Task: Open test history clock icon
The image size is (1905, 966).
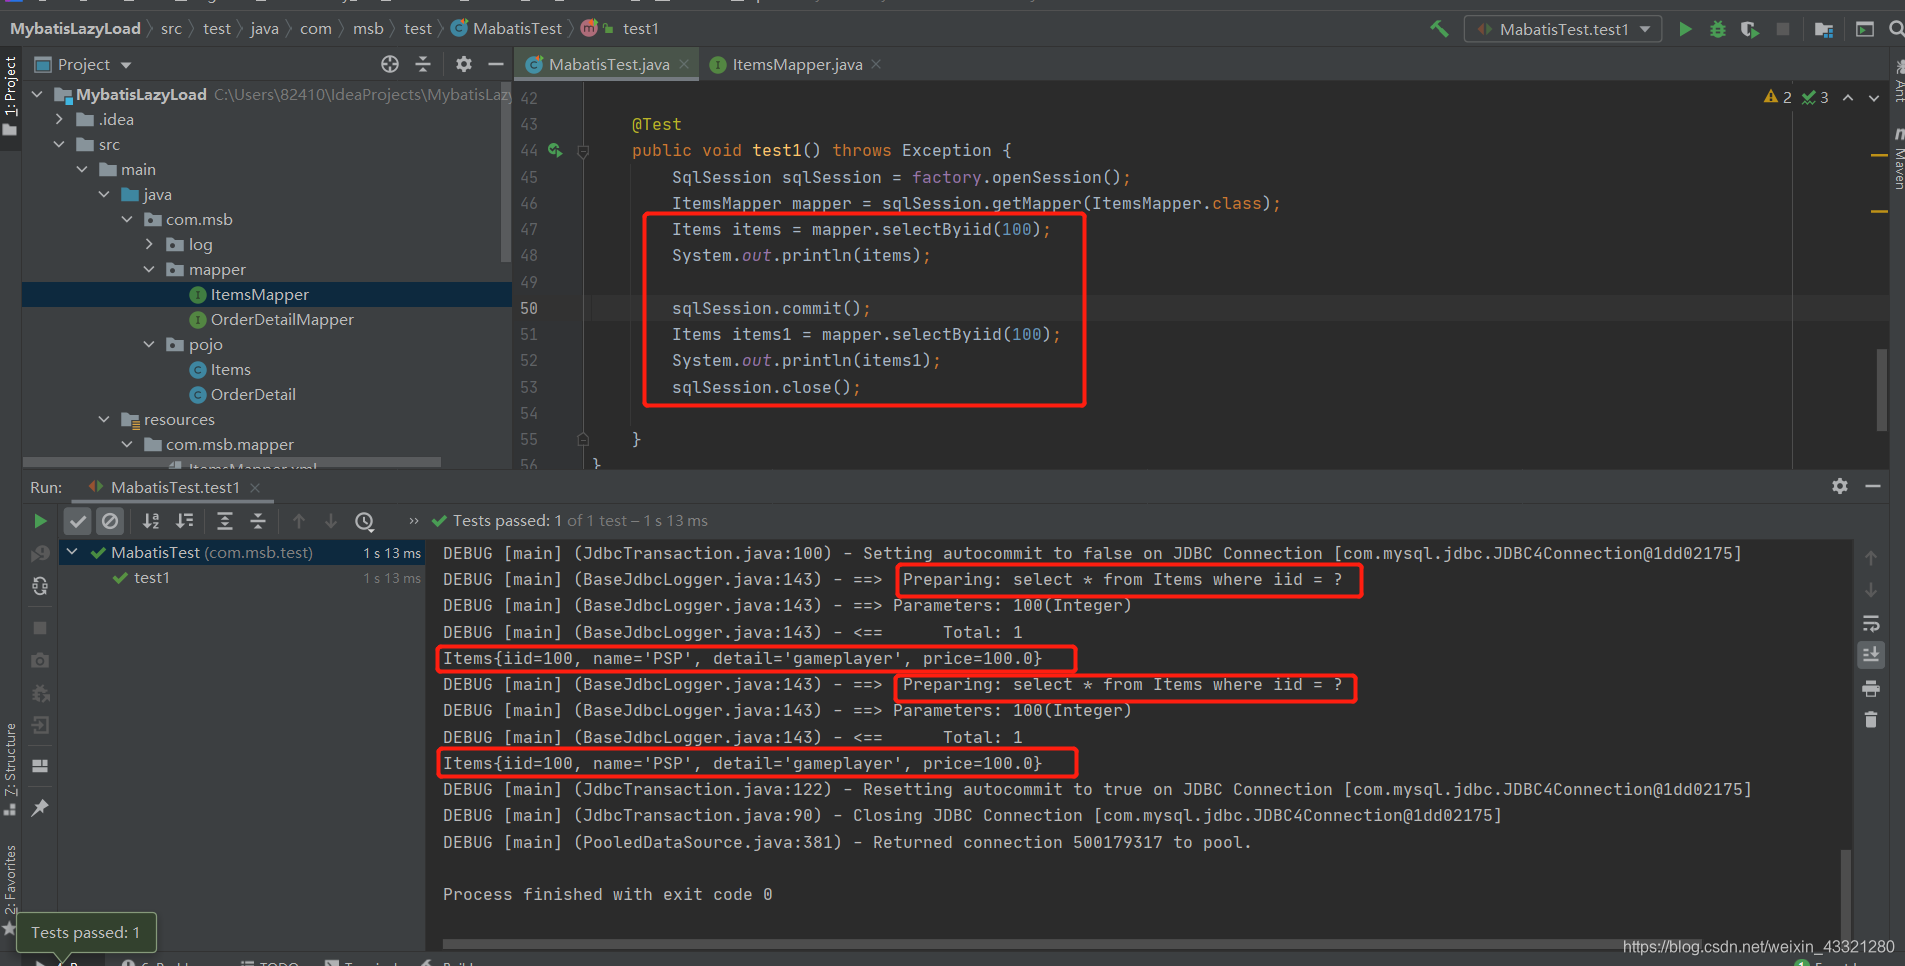Action: [365, 521]
